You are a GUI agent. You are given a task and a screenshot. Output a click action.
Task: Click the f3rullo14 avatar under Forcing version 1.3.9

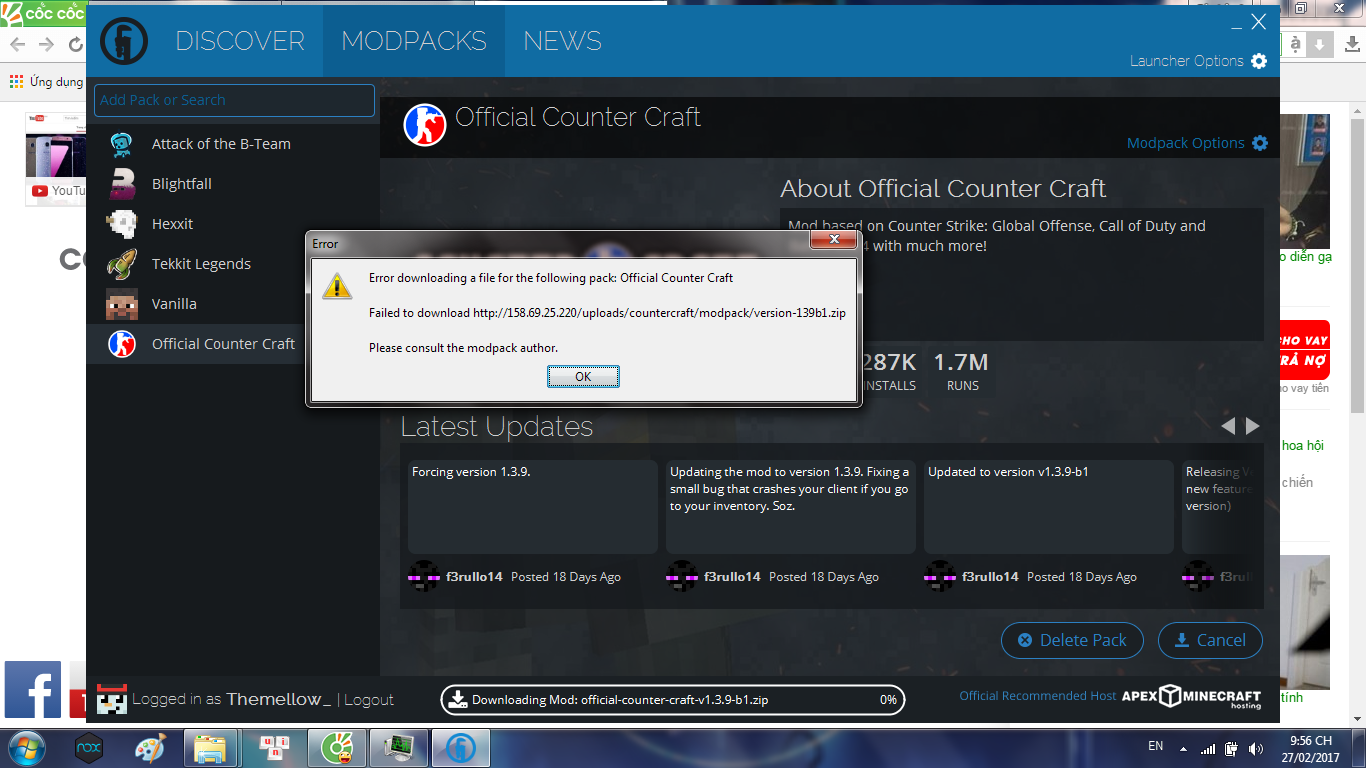[424, 577]
